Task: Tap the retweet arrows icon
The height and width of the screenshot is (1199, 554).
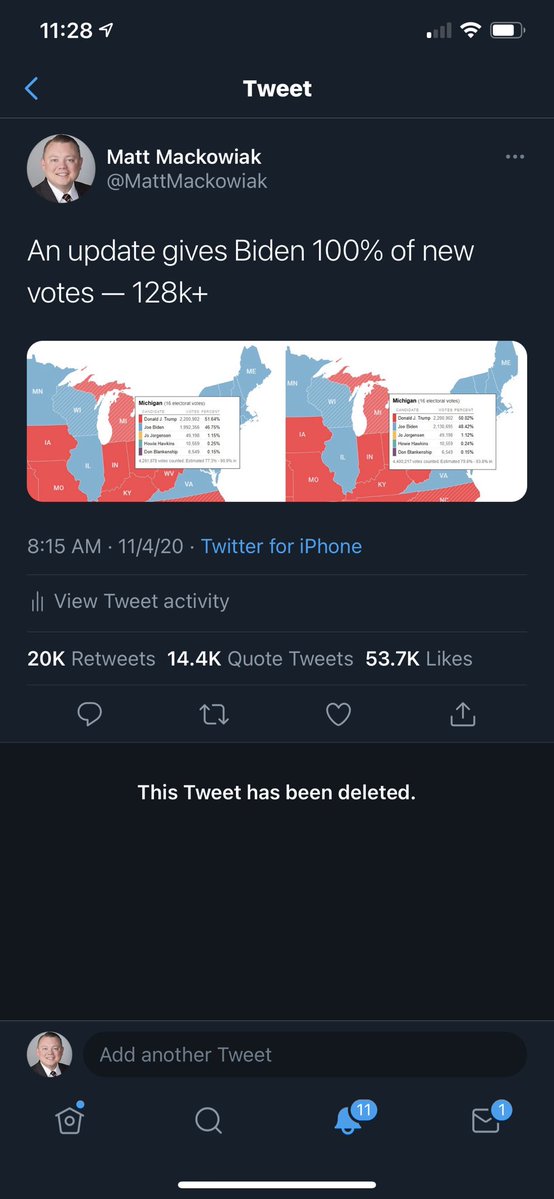Action: tap(213, 714)
